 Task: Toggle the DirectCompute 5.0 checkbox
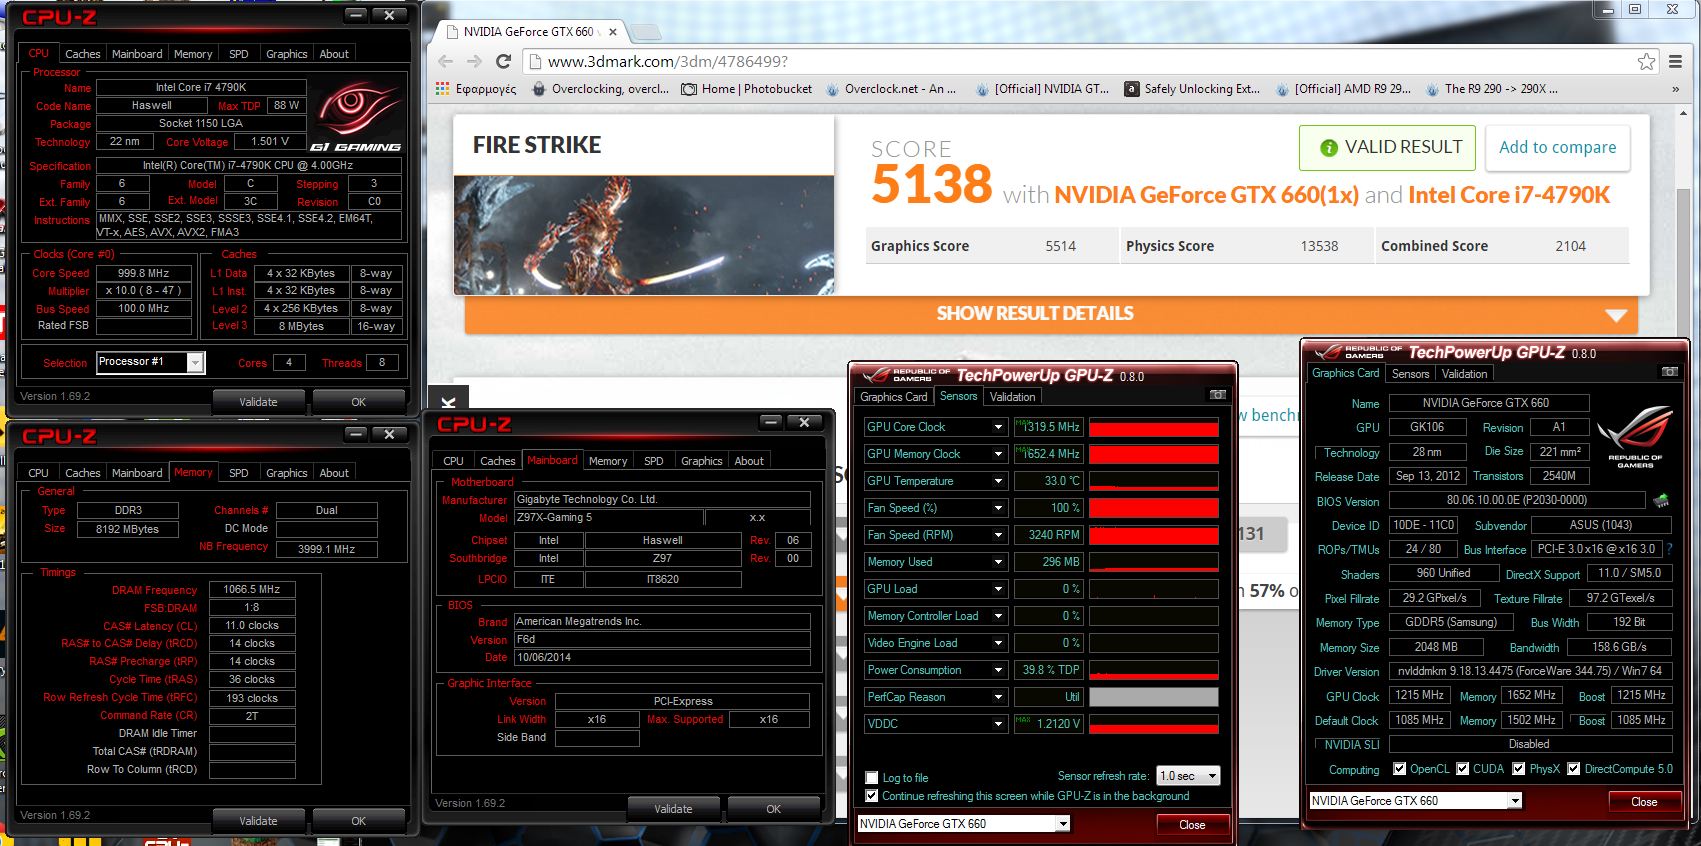coord(1574,769)
